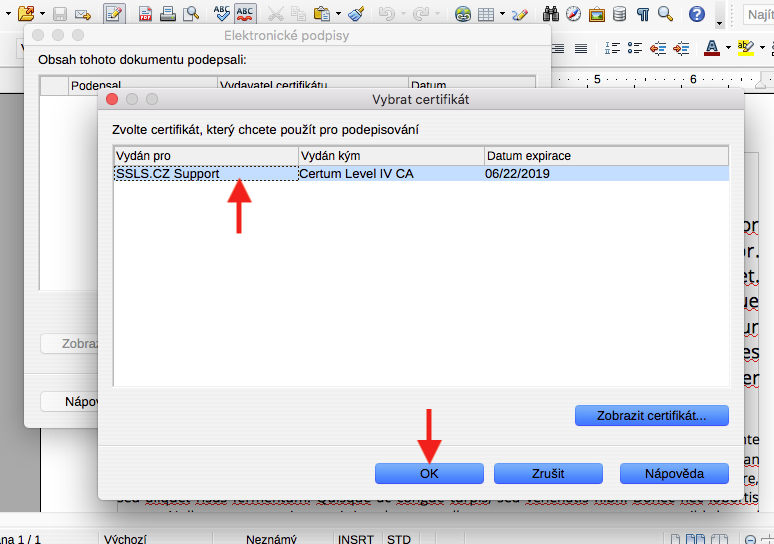
Task: Click the clone formatting paintbrush icon
Action: tap(358, 14)
